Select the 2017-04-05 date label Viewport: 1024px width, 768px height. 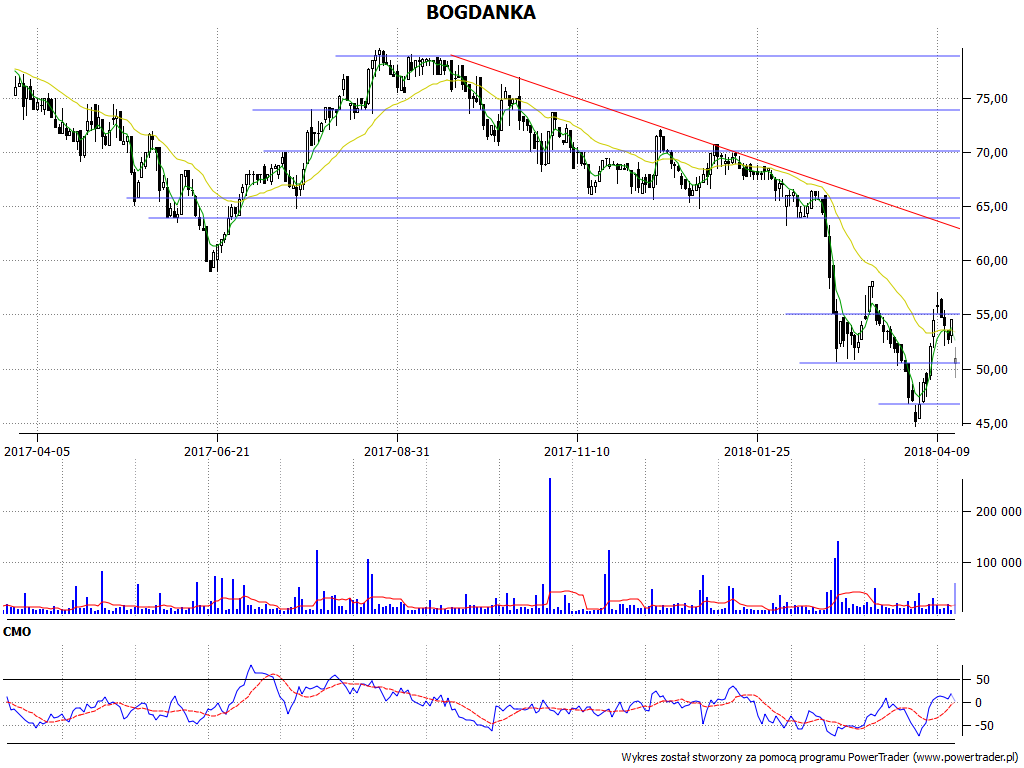tap(37, 451)
